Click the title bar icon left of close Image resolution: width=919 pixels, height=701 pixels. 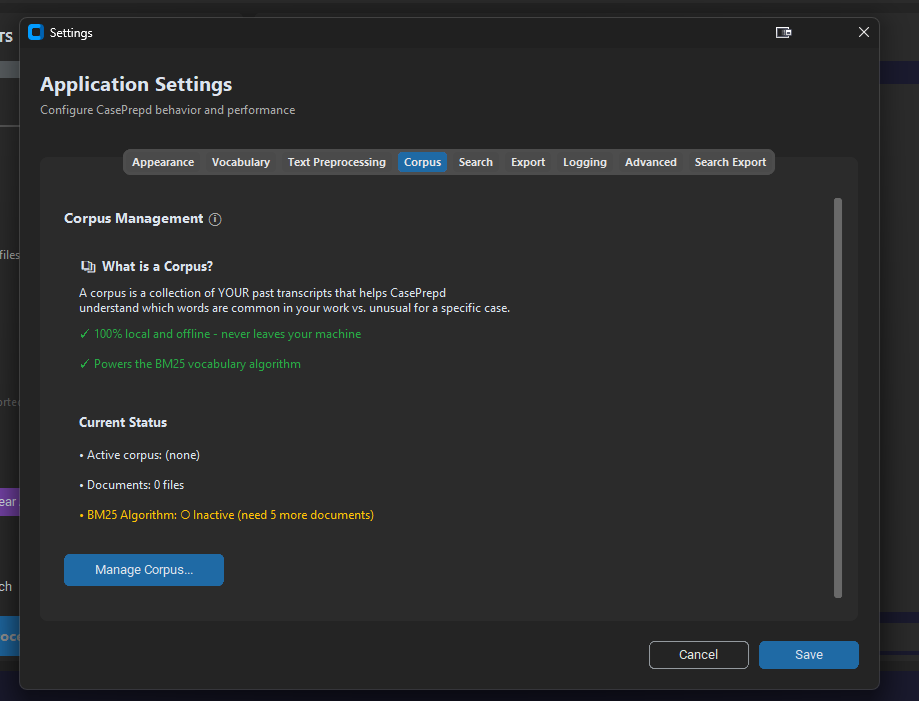[x=784, y=32]
